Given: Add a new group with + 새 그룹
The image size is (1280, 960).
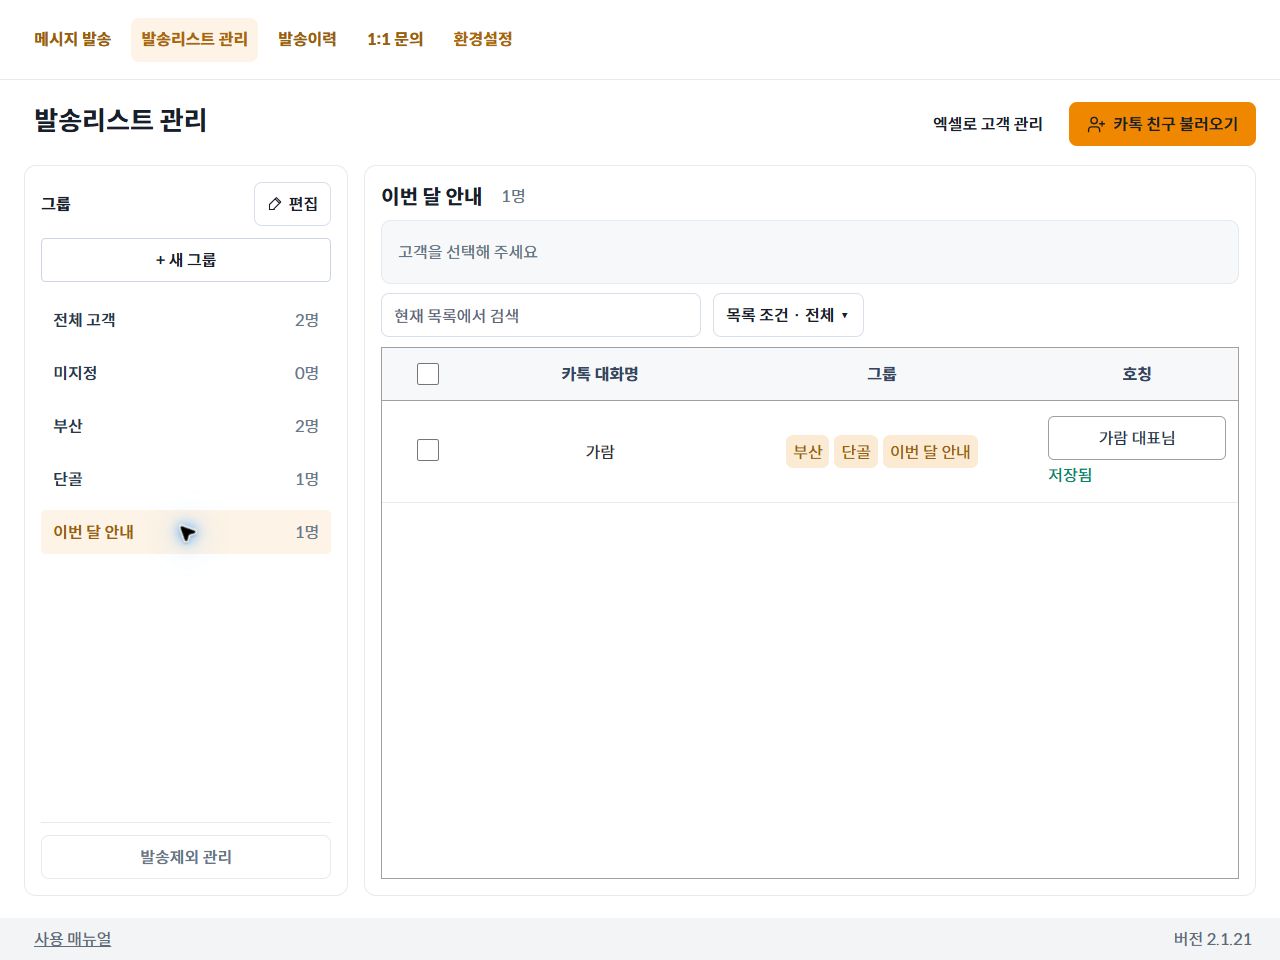Looking at the screenshot, I should pyautogui.click(x=186, y=260).
